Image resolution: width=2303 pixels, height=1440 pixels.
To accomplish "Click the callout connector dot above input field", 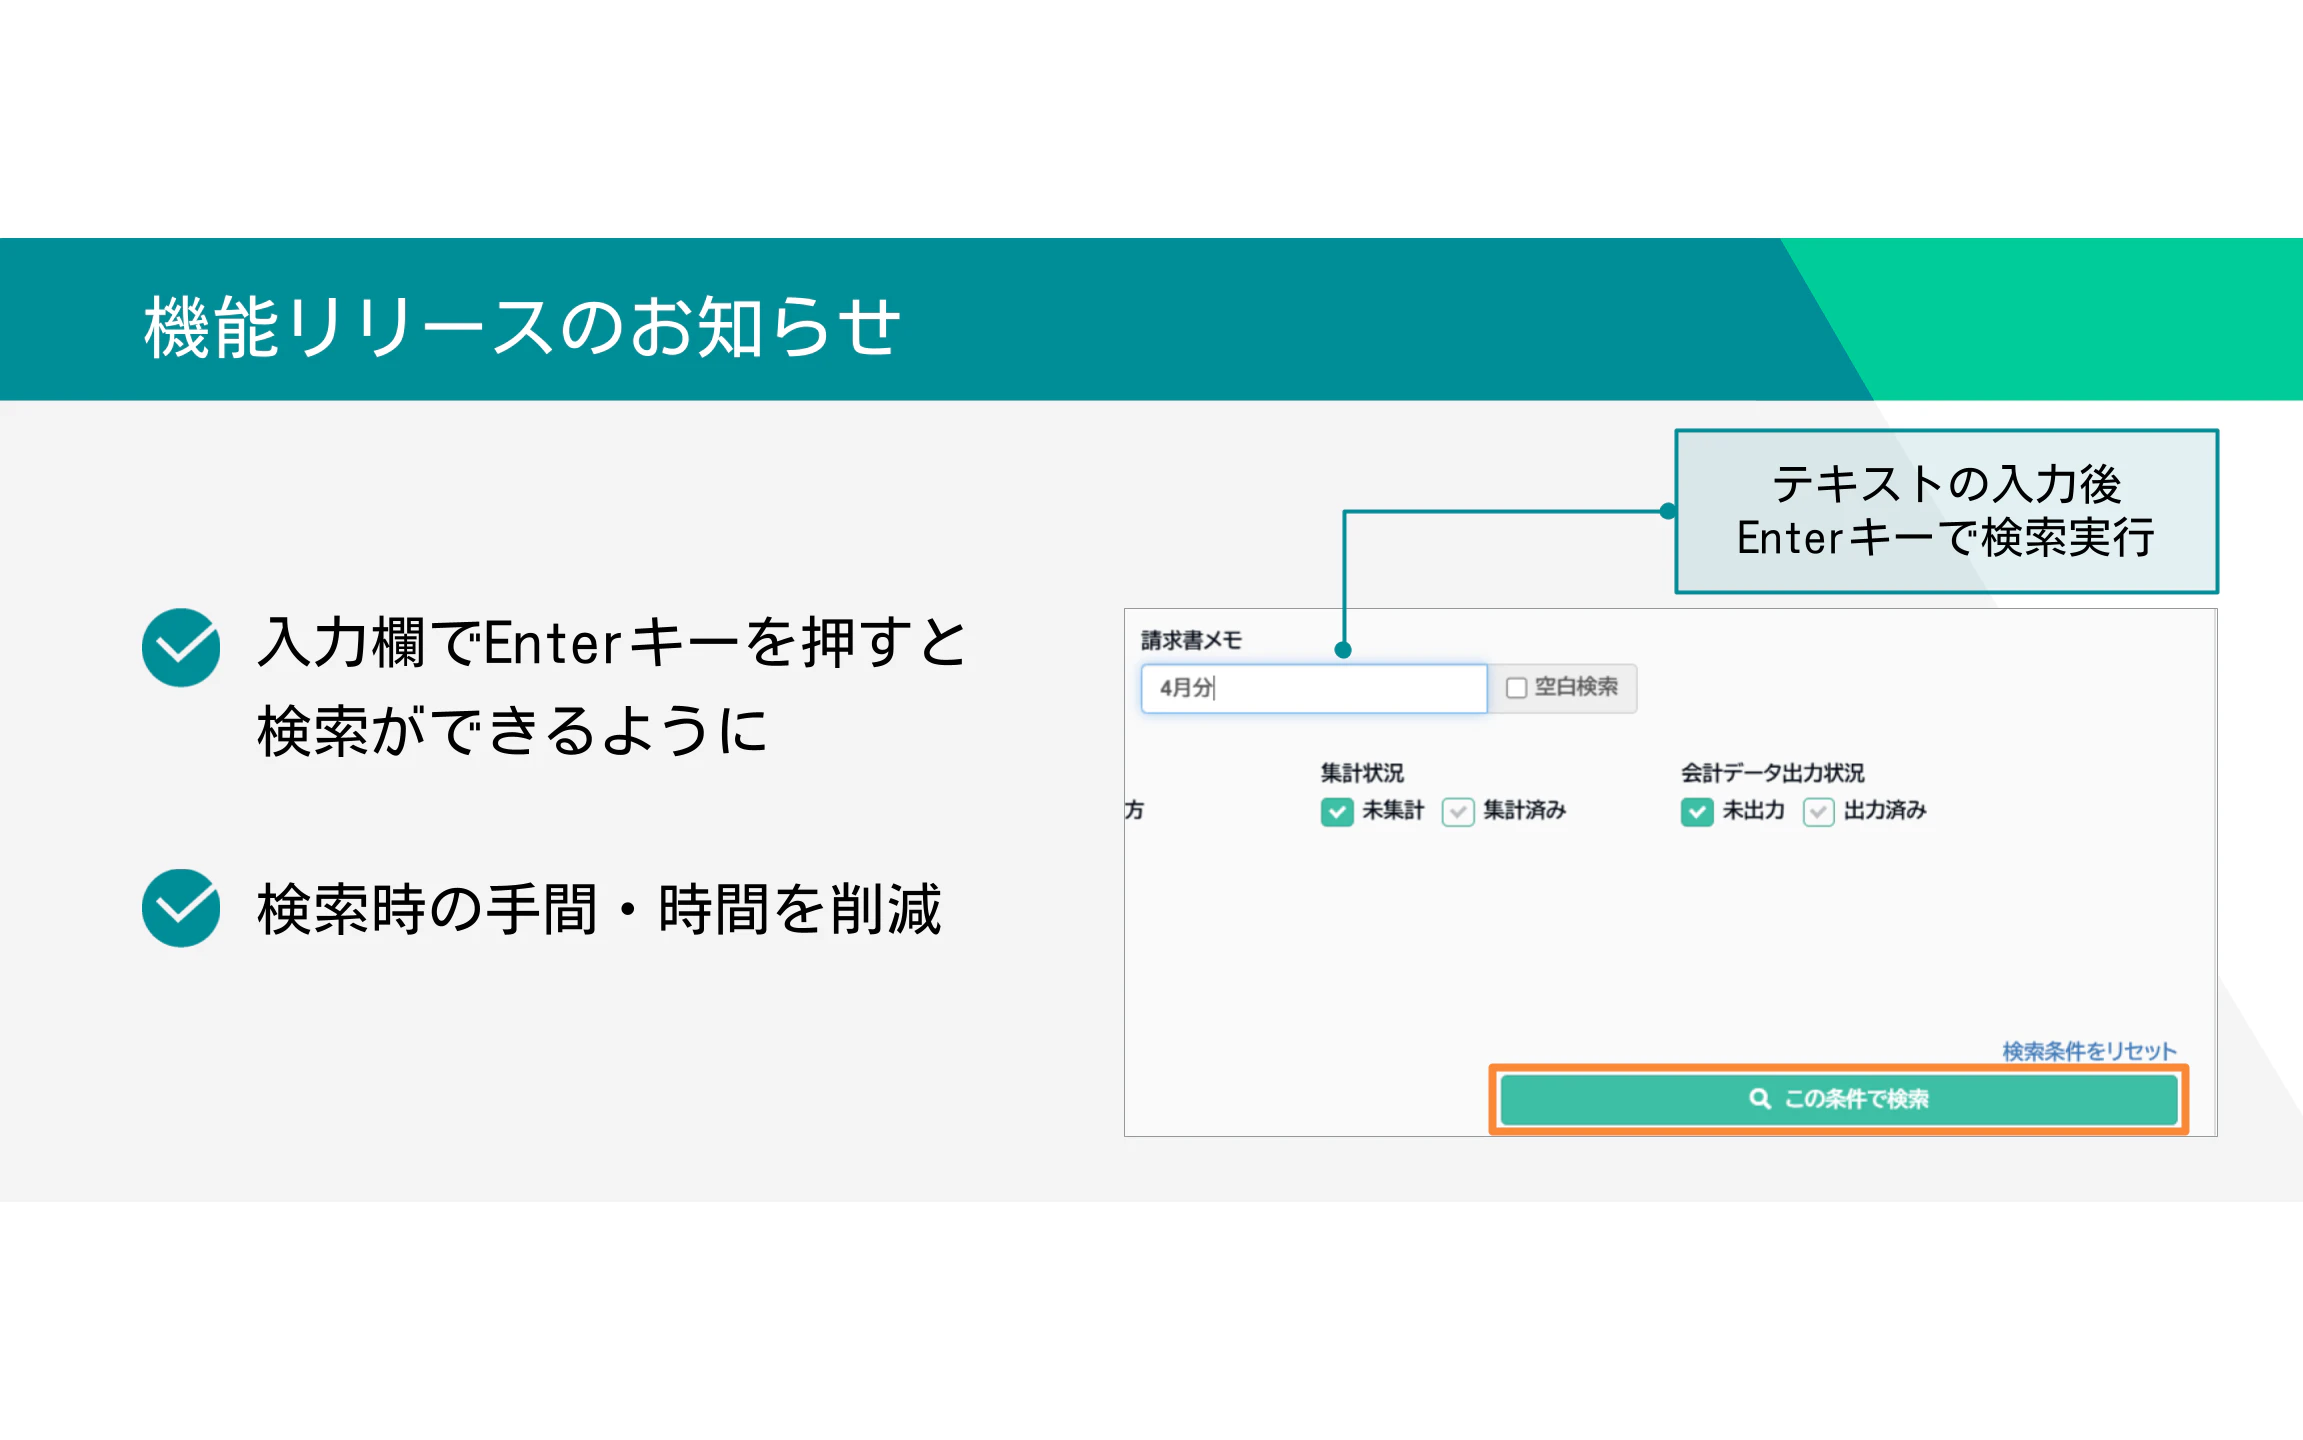I will point(1343,650).
